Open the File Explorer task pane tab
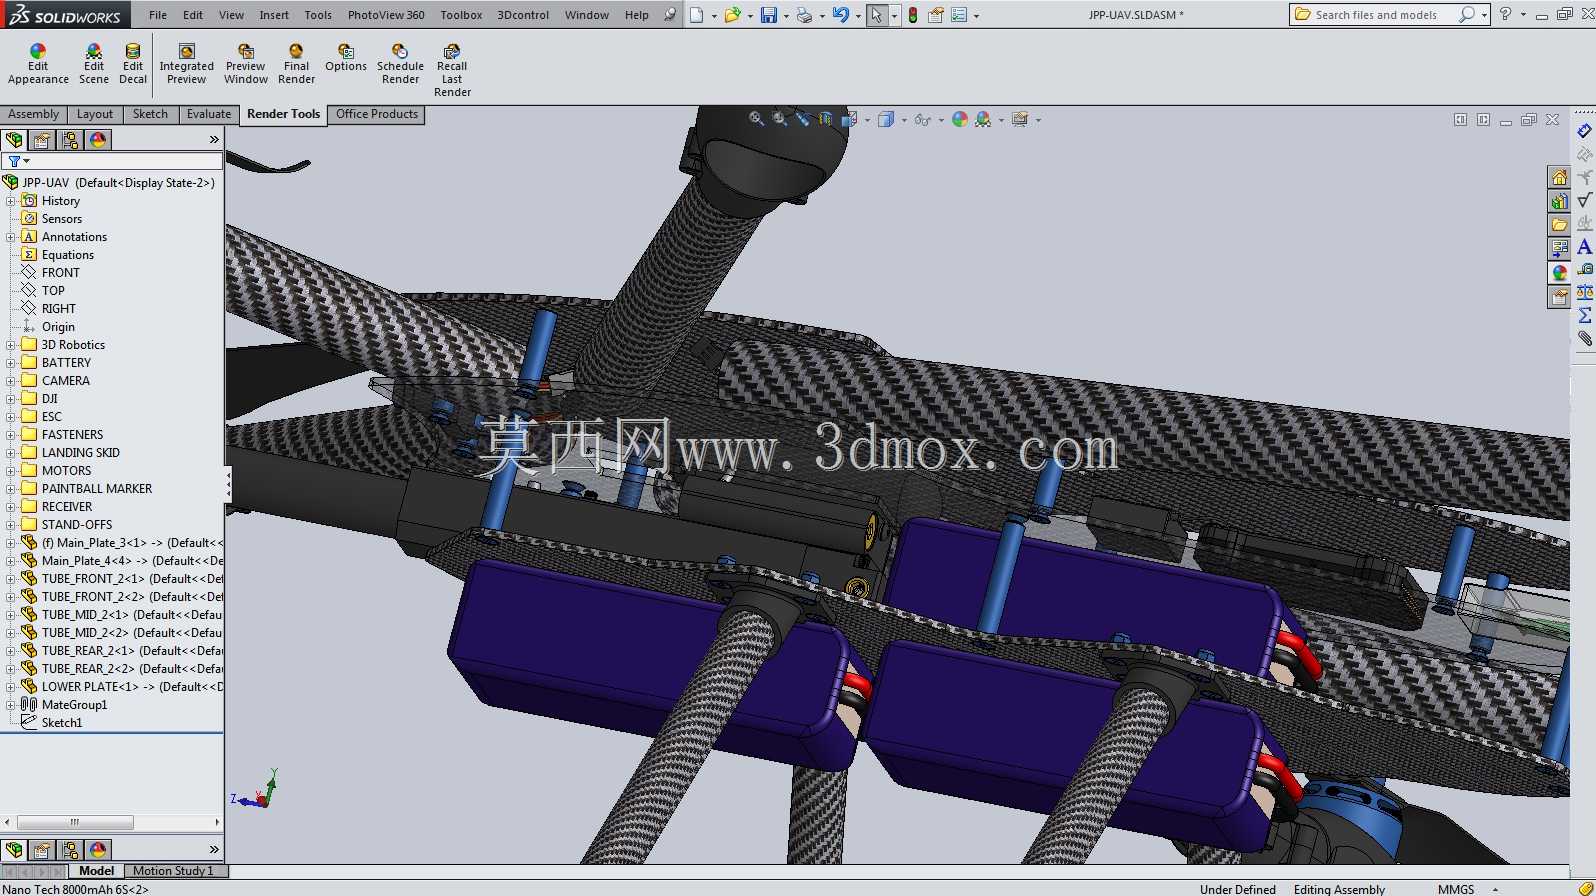 point(1559,225)
